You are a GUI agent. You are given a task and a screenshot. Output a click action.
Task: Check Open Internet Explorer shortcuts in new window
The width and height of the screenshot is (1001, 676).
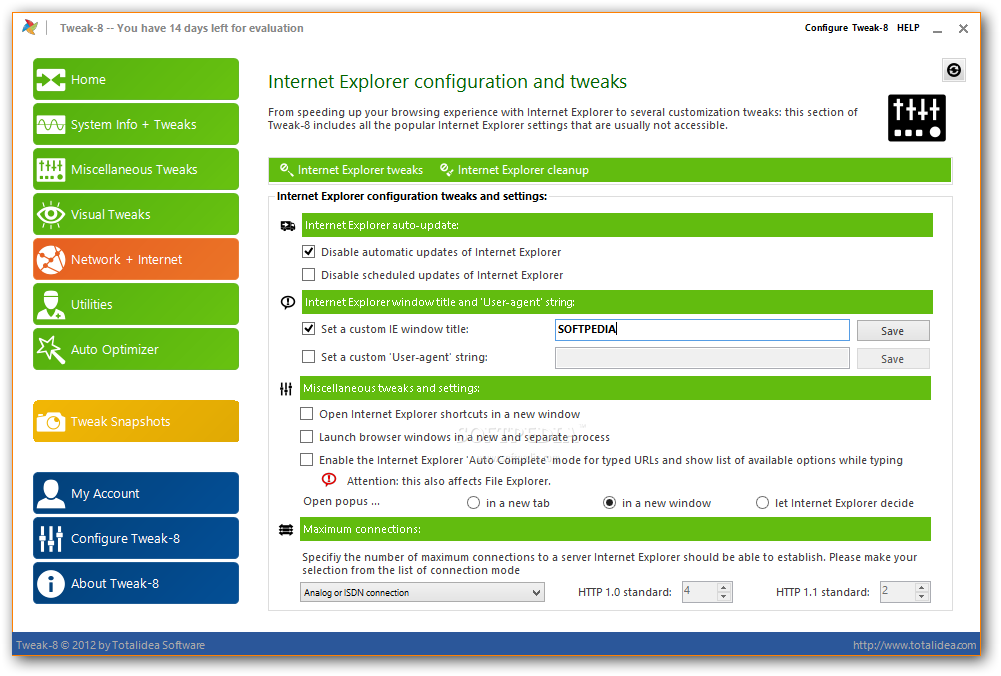coord(306,414)
